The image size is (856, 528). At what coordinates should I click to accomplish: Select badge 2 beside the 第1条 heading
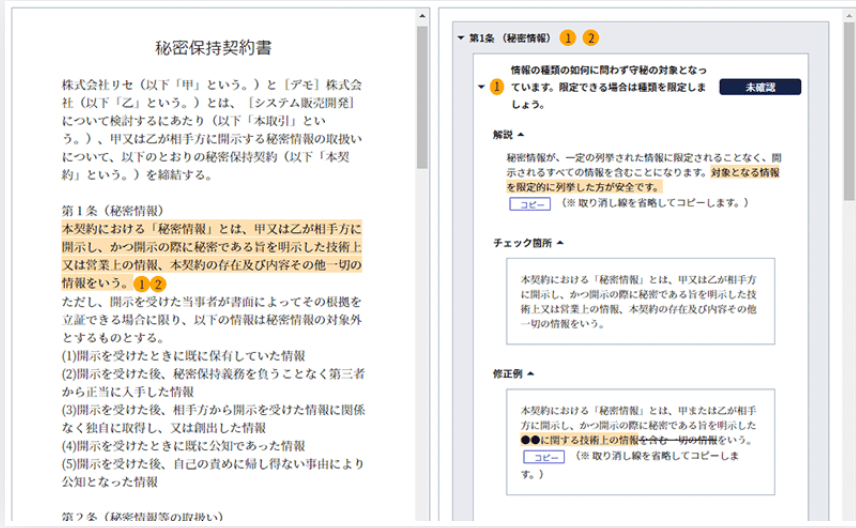[x=591, y=38]
